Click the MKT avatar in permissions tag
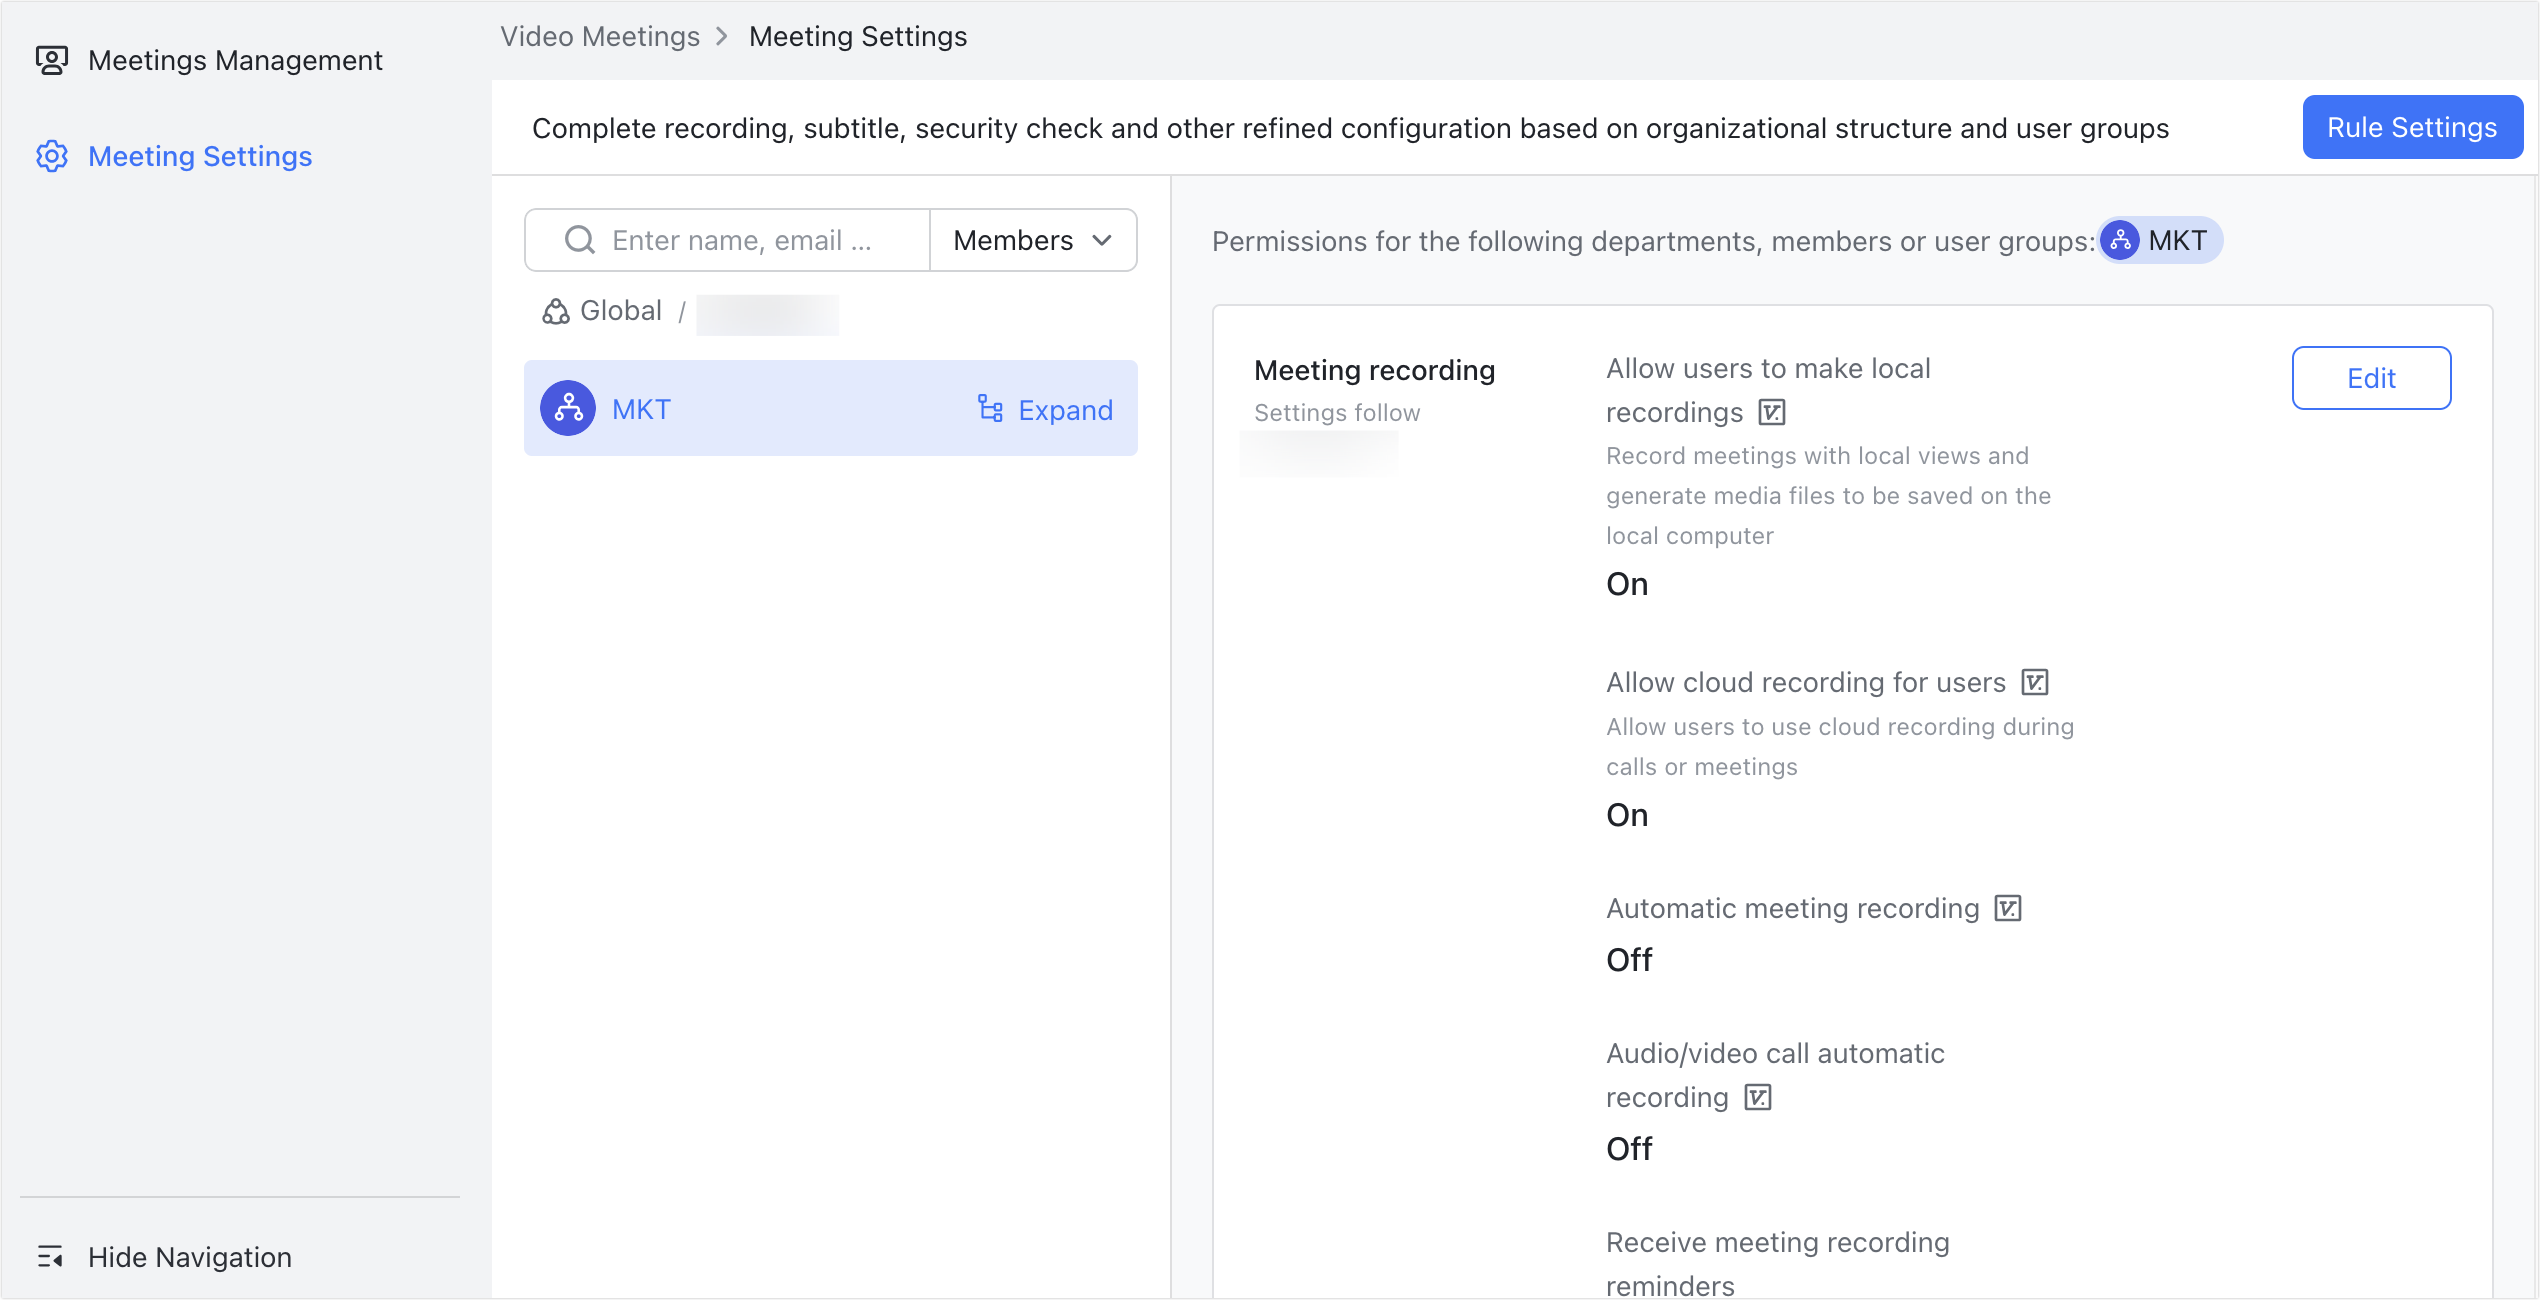 coord(2120,240)
